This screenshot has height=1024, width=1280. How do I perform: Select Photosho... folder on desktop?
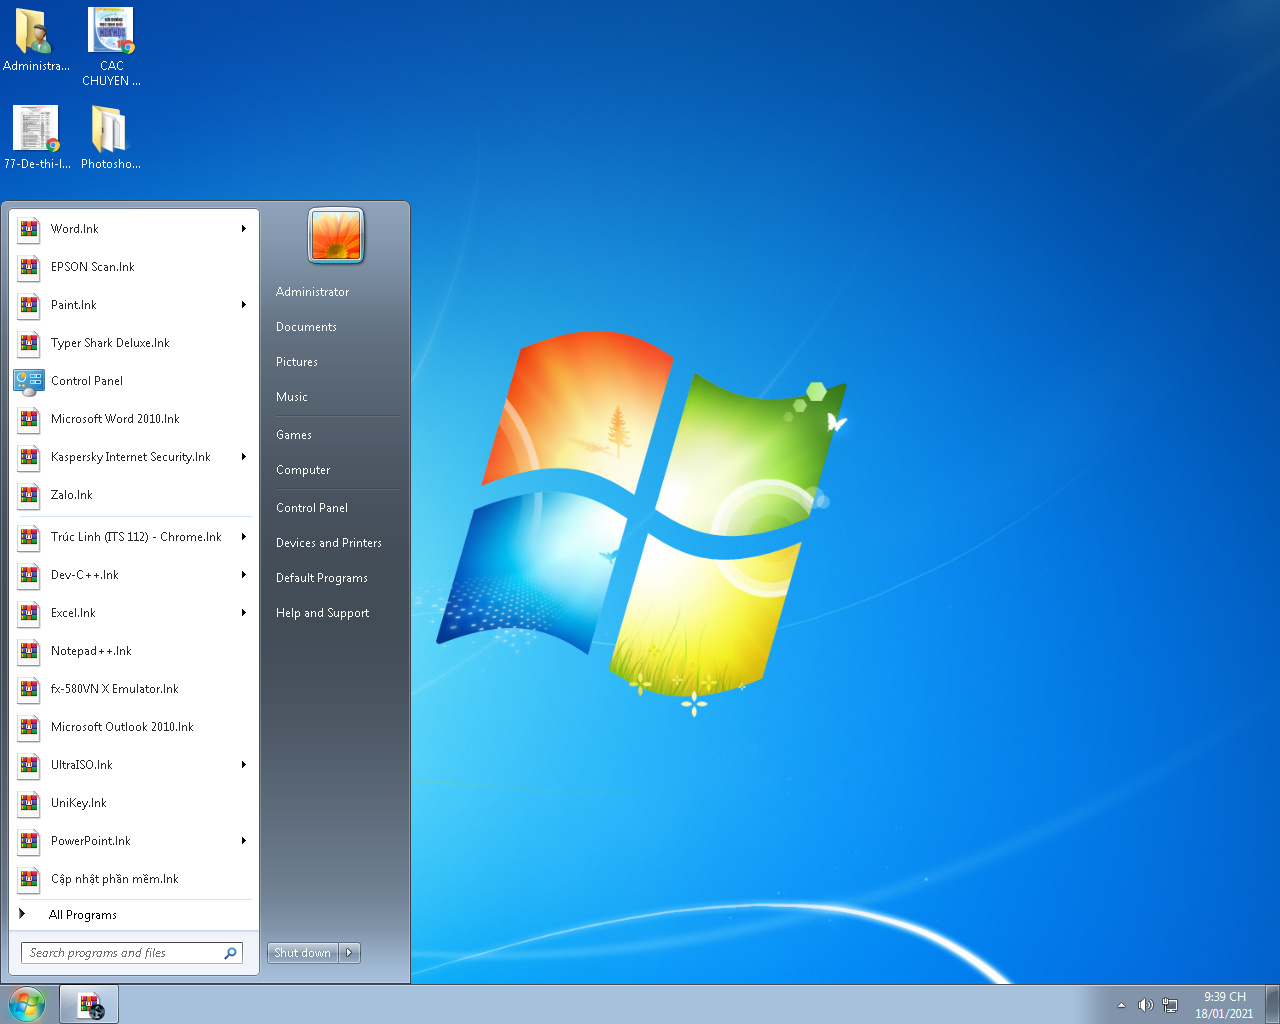[x=108, y=129]
